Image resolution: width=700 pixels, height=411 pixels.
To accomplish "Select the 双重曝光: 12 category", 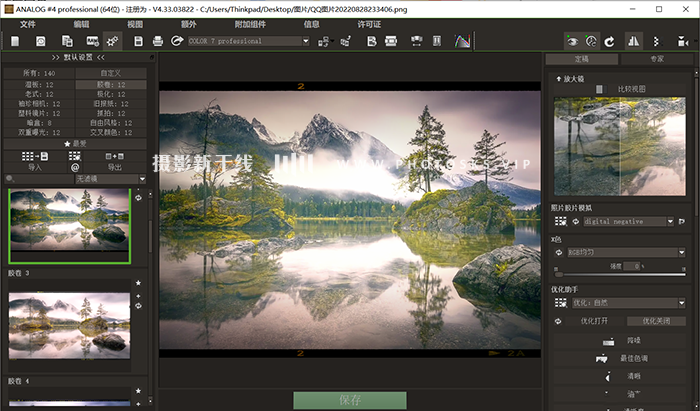I will pyautogui.click(x=39, y=133).
